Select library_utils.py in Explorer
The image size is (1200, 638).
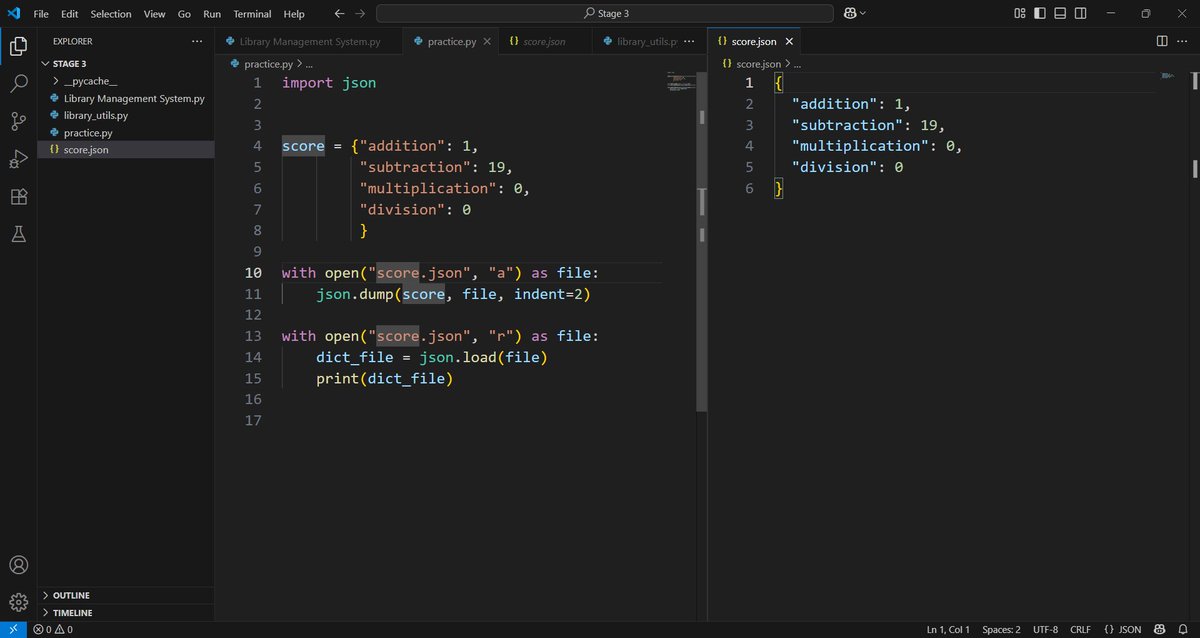coord(125,115)
